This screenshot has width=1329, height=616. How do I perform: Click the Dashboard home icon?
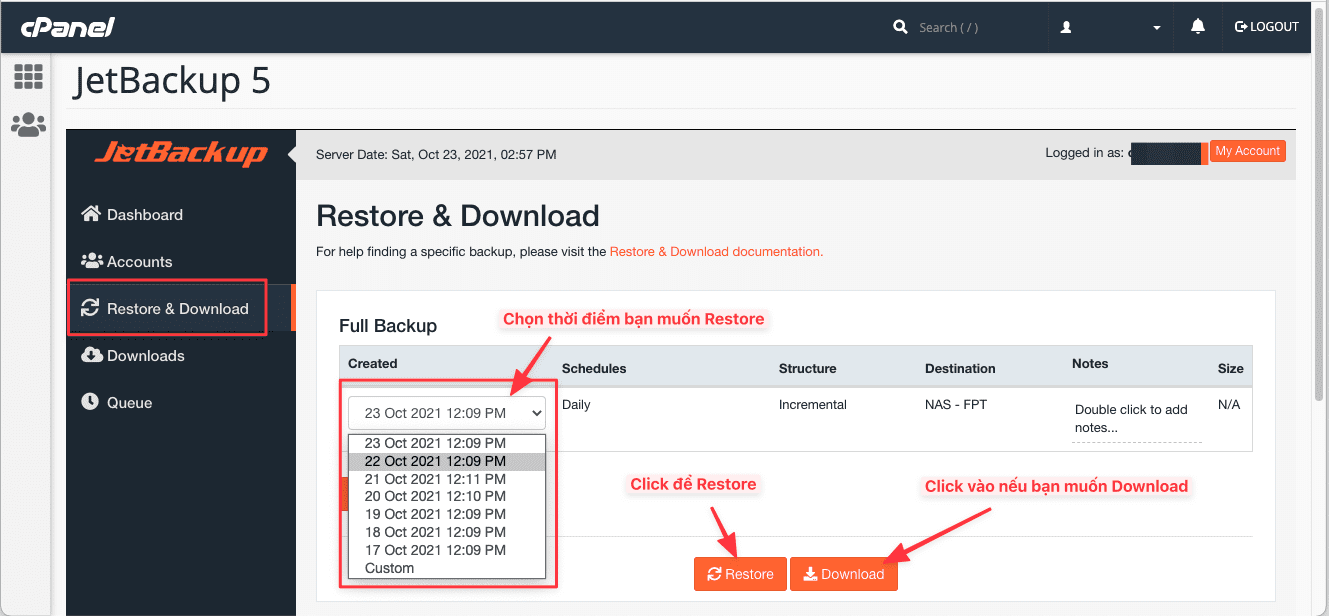pos(91,214)
